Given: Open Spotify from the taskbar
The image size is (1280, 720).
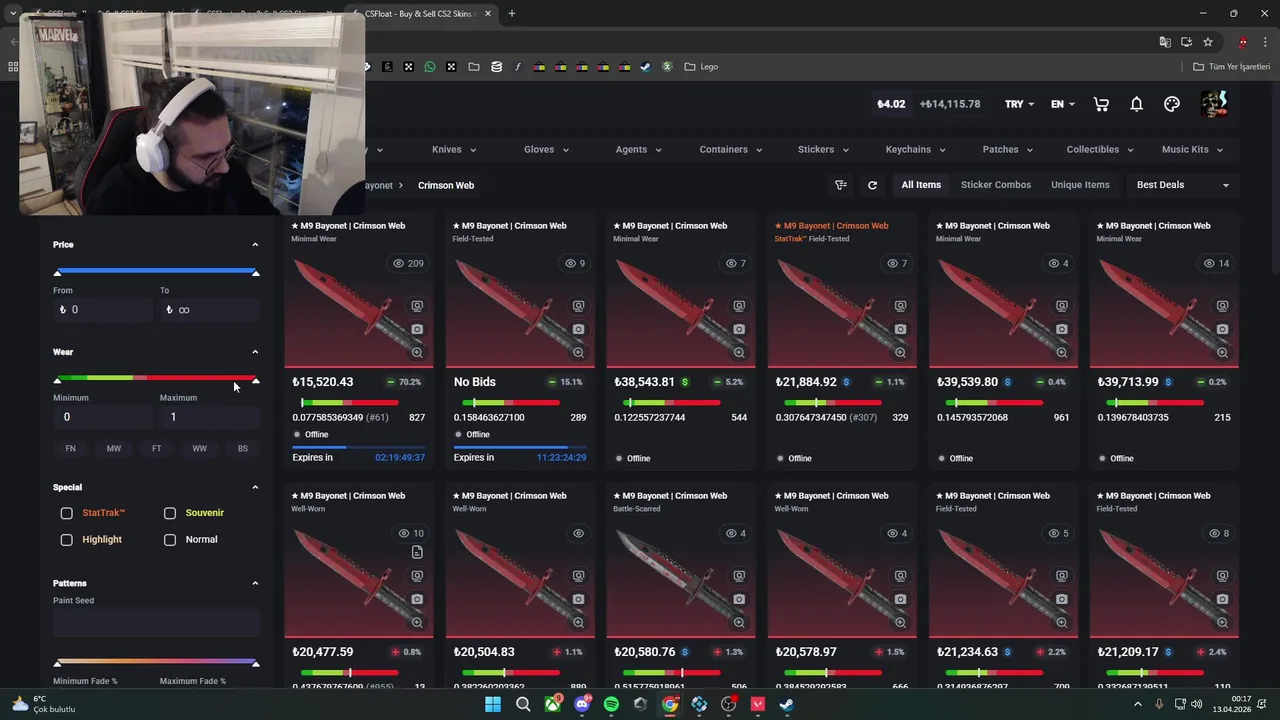Looking at the screenshot, I should click(611, 704).
